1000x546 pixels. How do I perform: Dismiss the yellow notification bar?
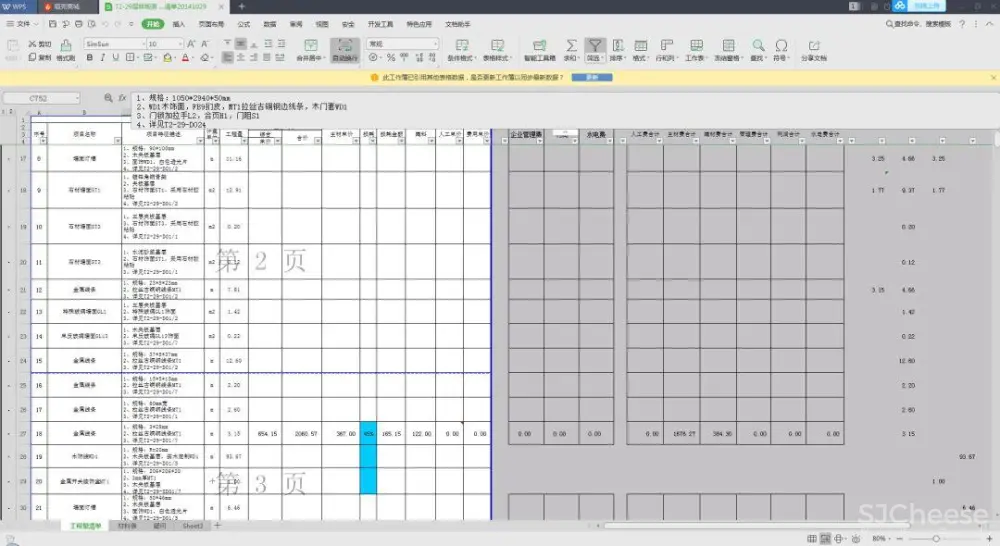[991, 77]
